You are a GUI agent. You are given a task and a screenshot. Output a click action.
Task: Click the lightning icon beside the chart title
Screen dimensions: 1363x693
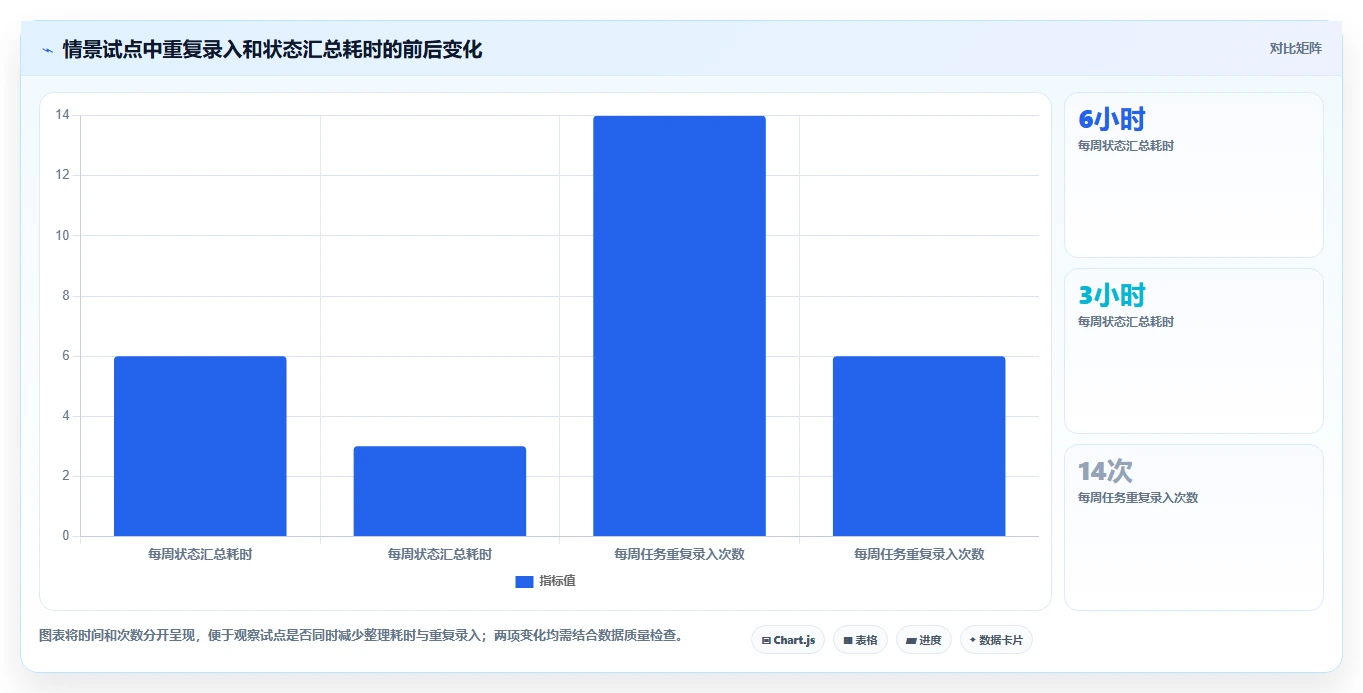pyautogui.click(x=48, y=50)
